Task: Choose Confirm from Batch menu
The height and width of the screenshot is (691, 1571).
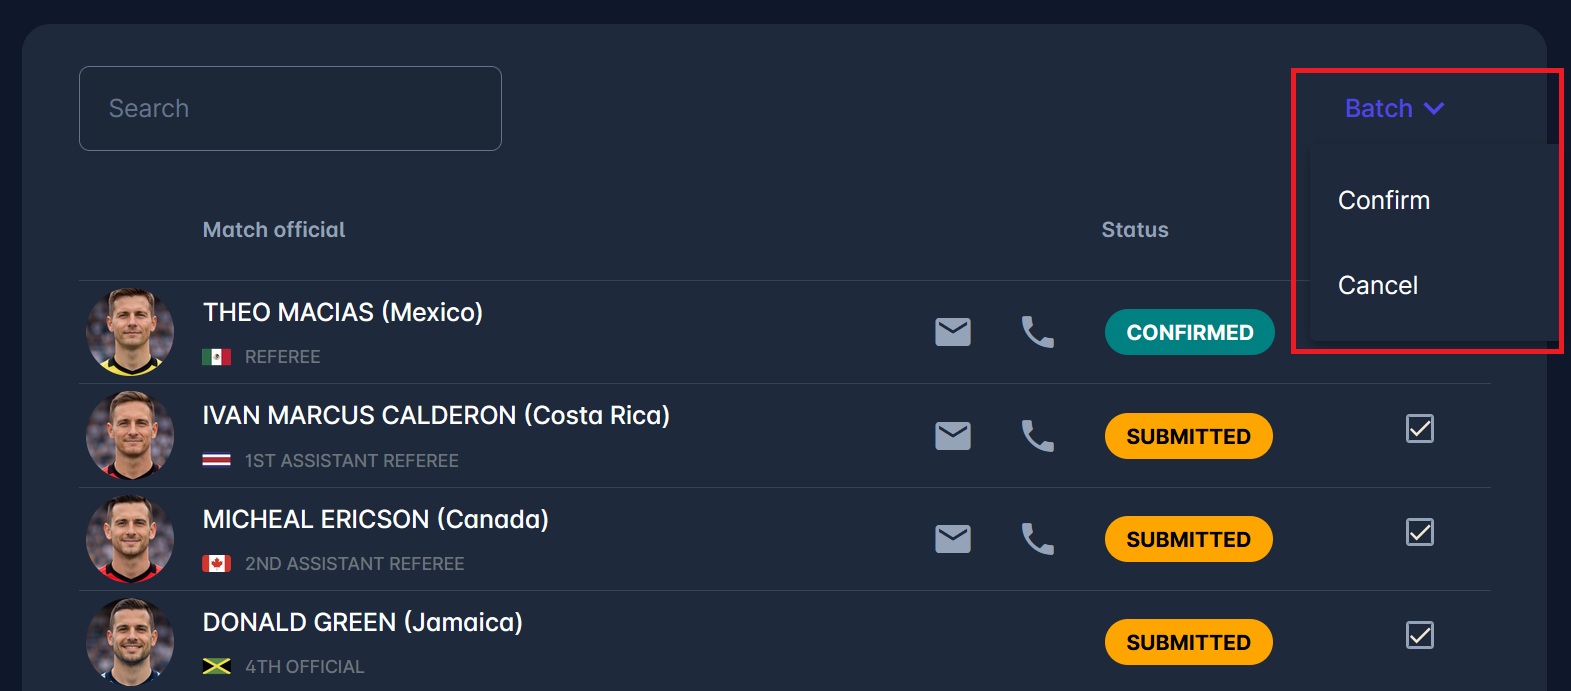Action: pos(1384,200)
